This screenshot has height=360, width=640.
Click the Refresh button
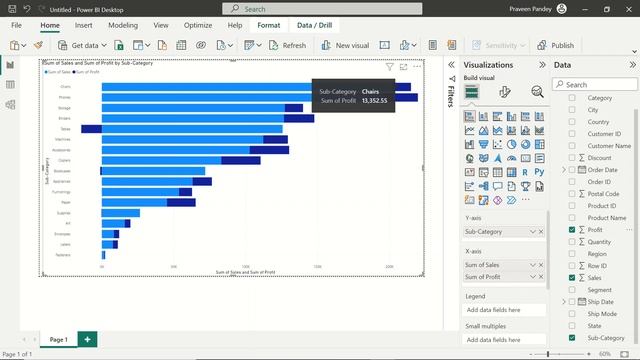[287, 45]
